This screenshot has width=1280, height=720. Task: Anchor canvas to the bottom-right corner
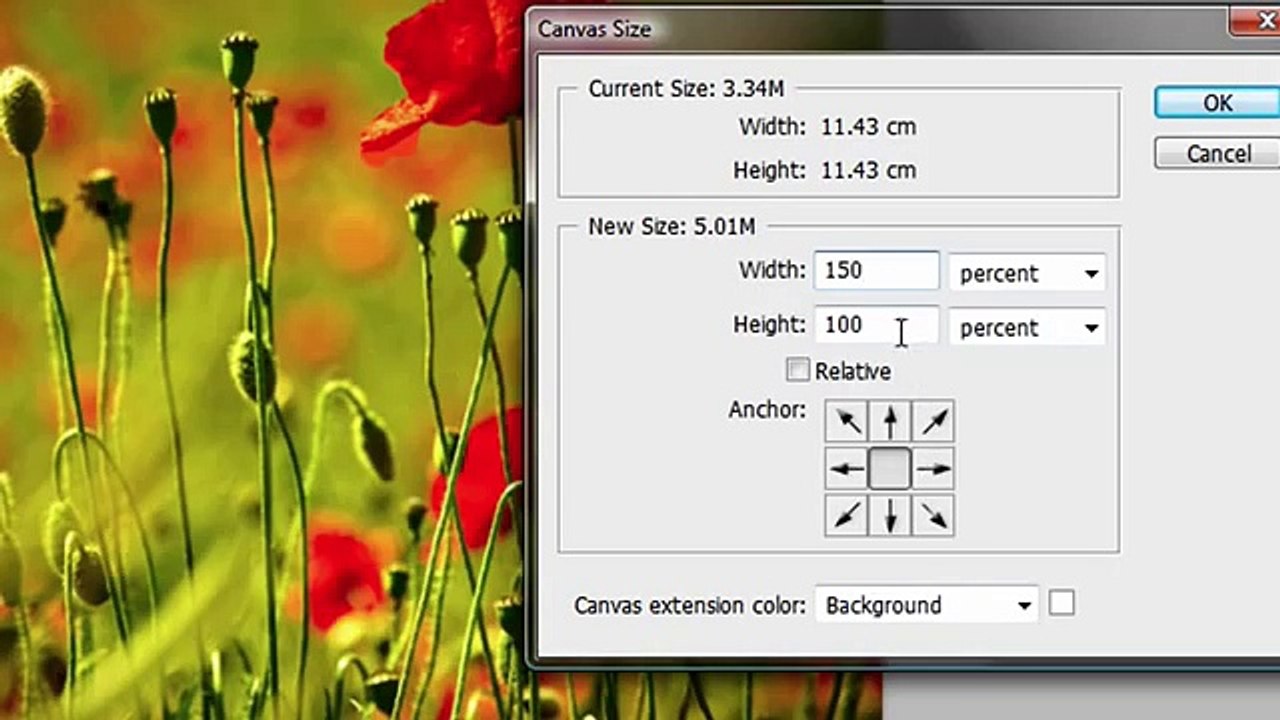[933, 515]
